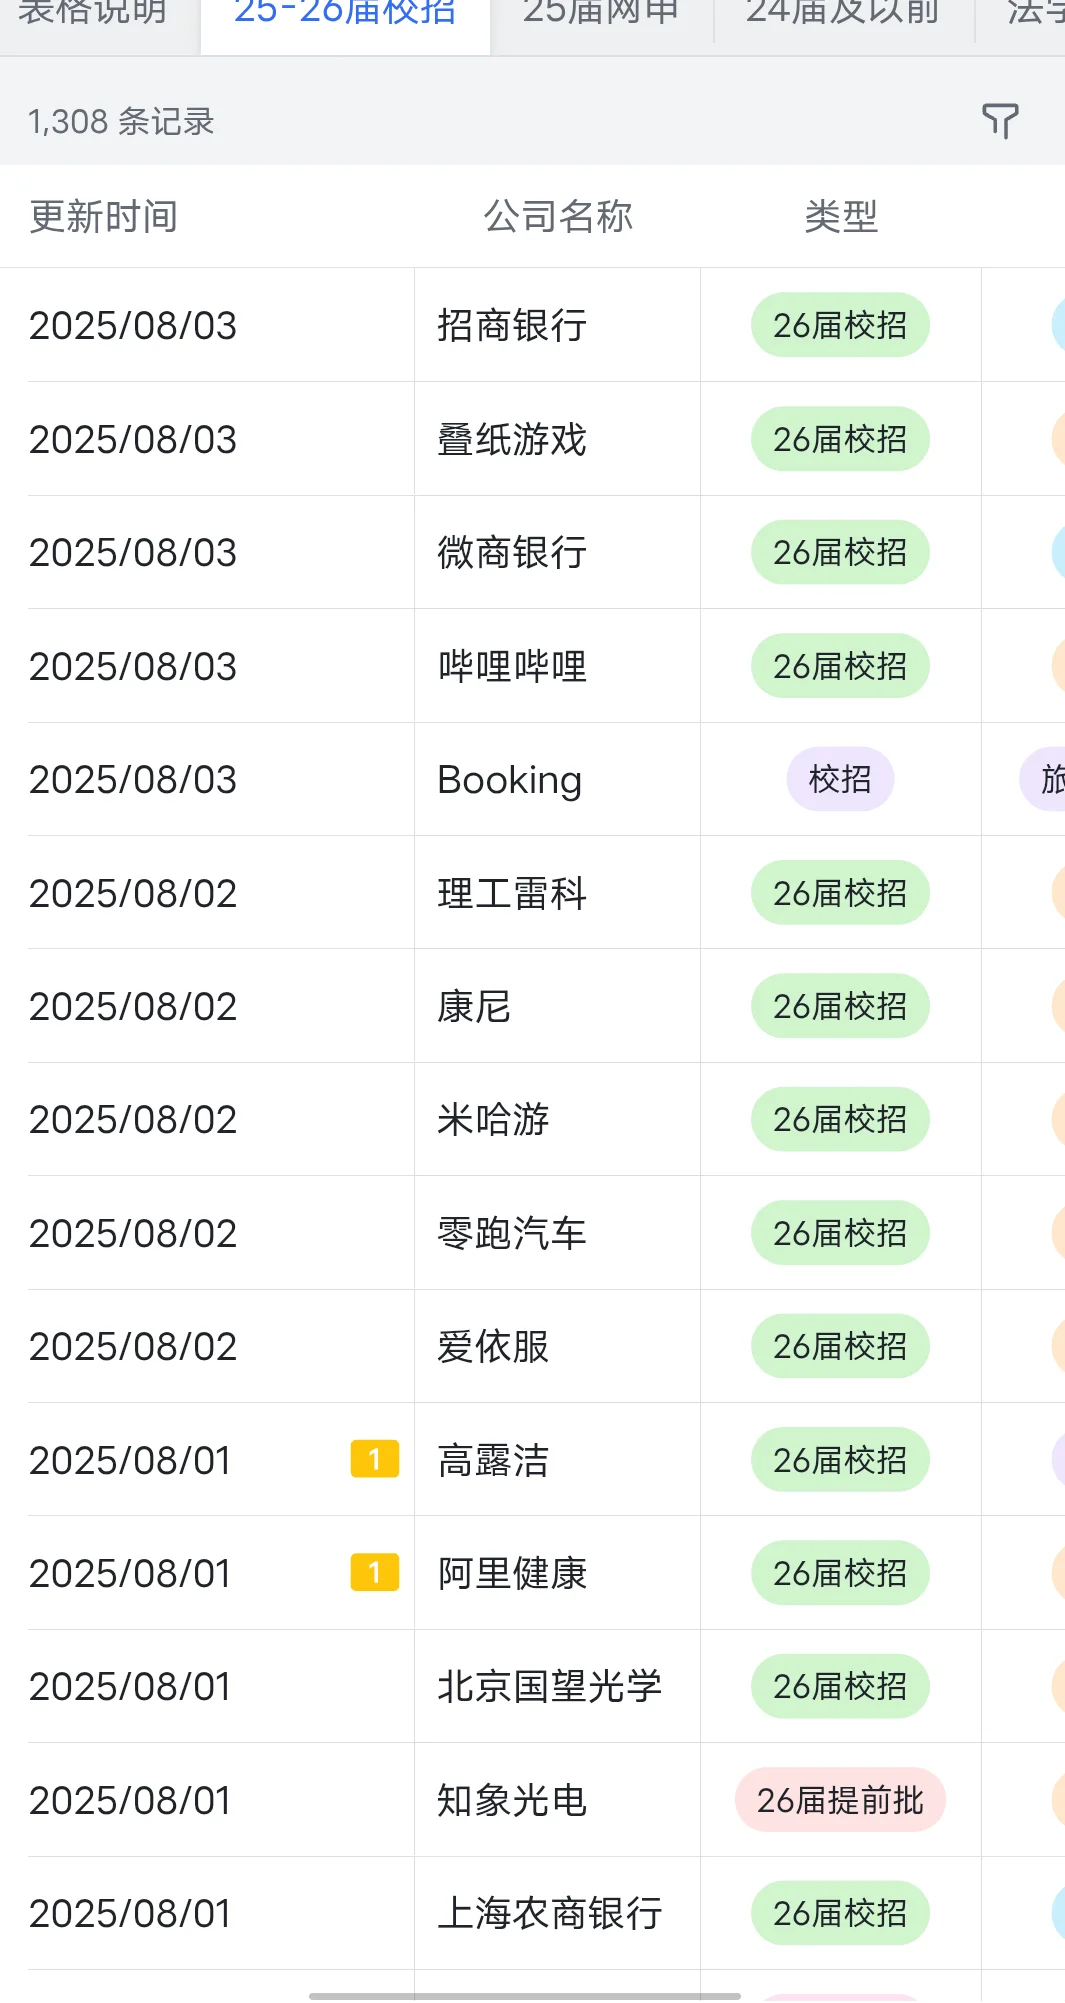The height and width of the screenshot is (2003, 1065).
Task: Click the 26届校招 tag for 米哈游
Action: pos(840,1119)
